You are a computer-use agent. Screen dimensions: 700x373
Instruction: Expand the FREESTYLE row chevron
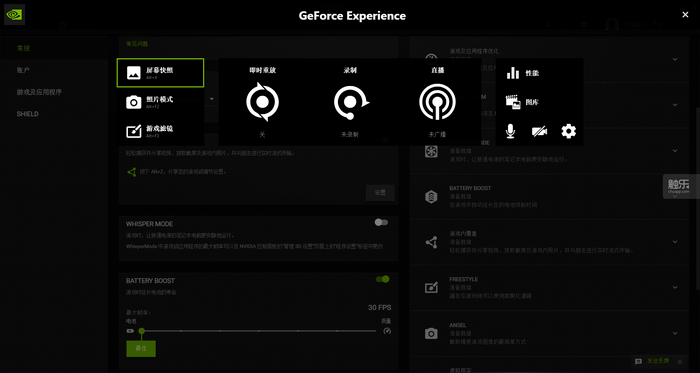675,287
